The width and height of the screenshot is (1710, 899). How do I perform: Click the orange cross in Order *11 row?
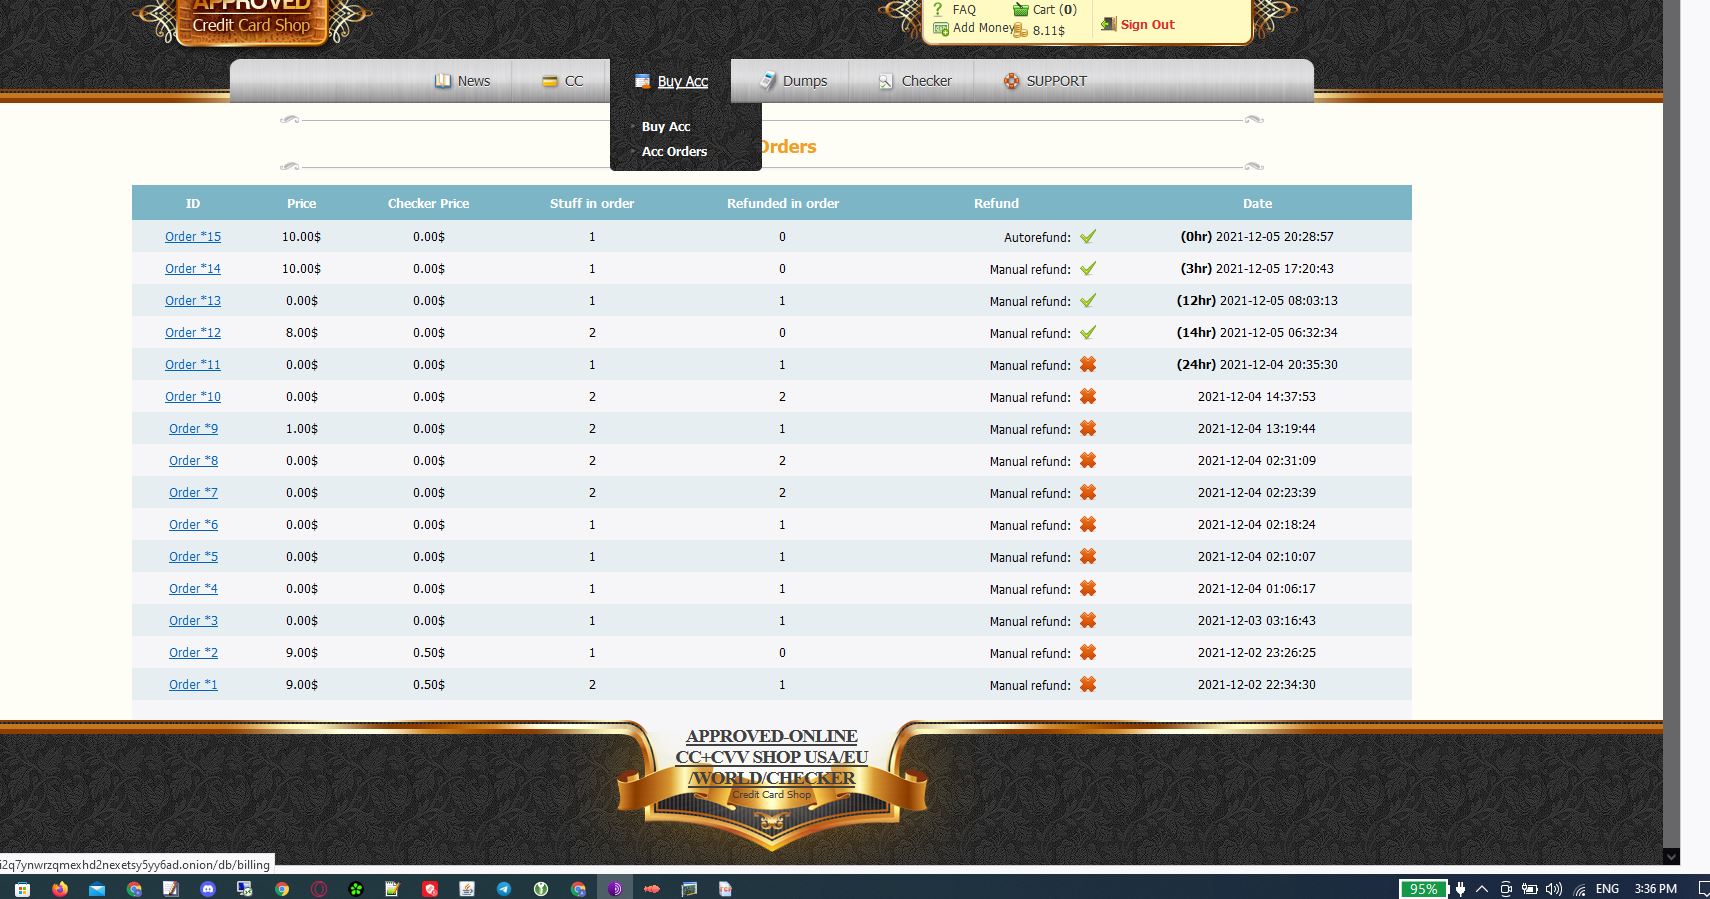[x=1088, y=365]
